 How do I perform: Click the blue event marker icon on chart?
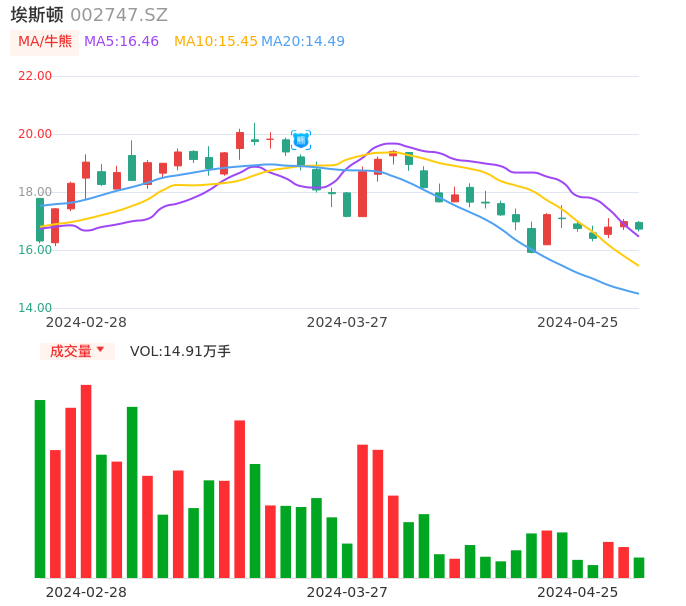(301, 140)
